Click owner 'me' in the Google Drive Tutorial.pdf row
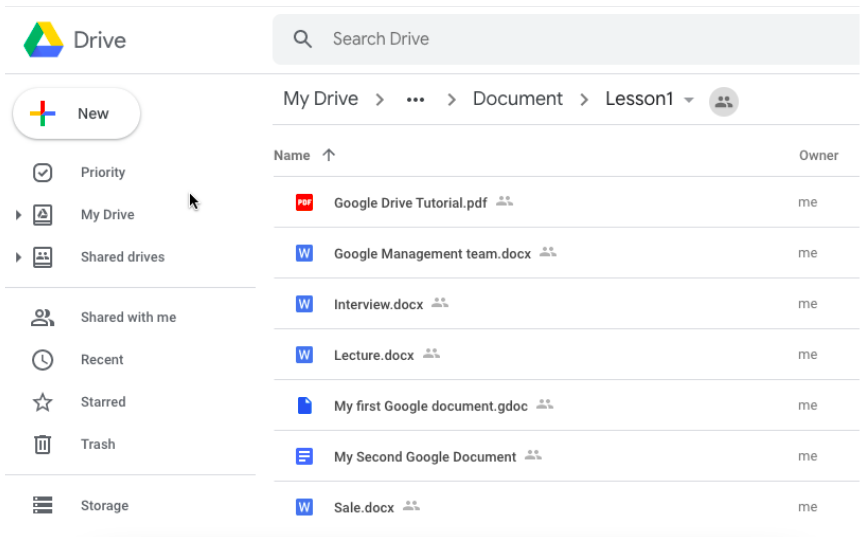 pos(807,202)
